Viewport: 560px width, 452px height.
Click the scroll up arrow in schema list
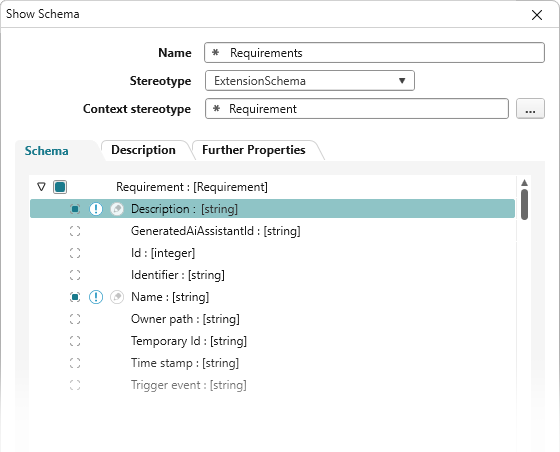[524, 182]
